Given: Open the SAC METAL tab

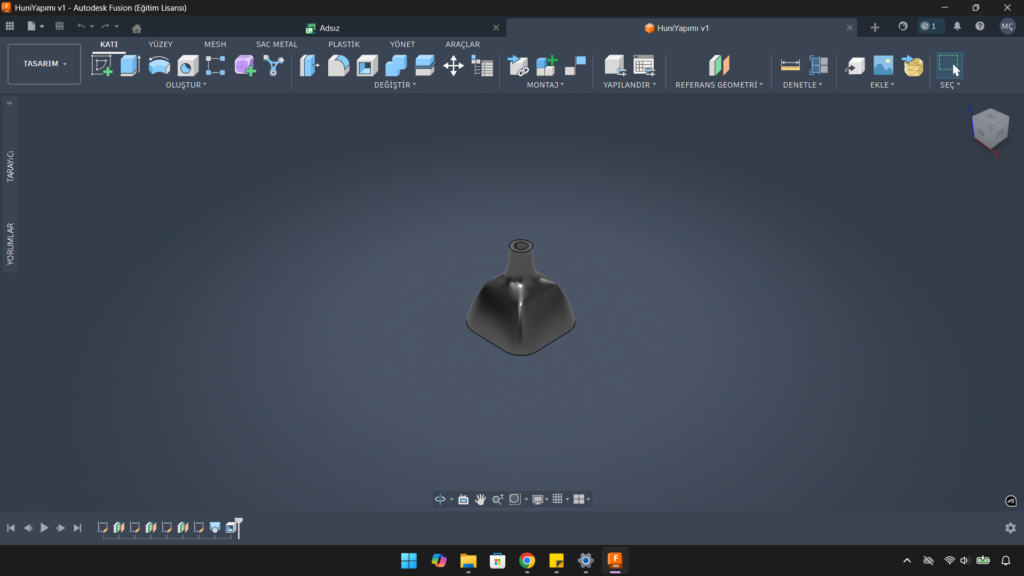Looking at the screenshot, I should click(276, 44).
